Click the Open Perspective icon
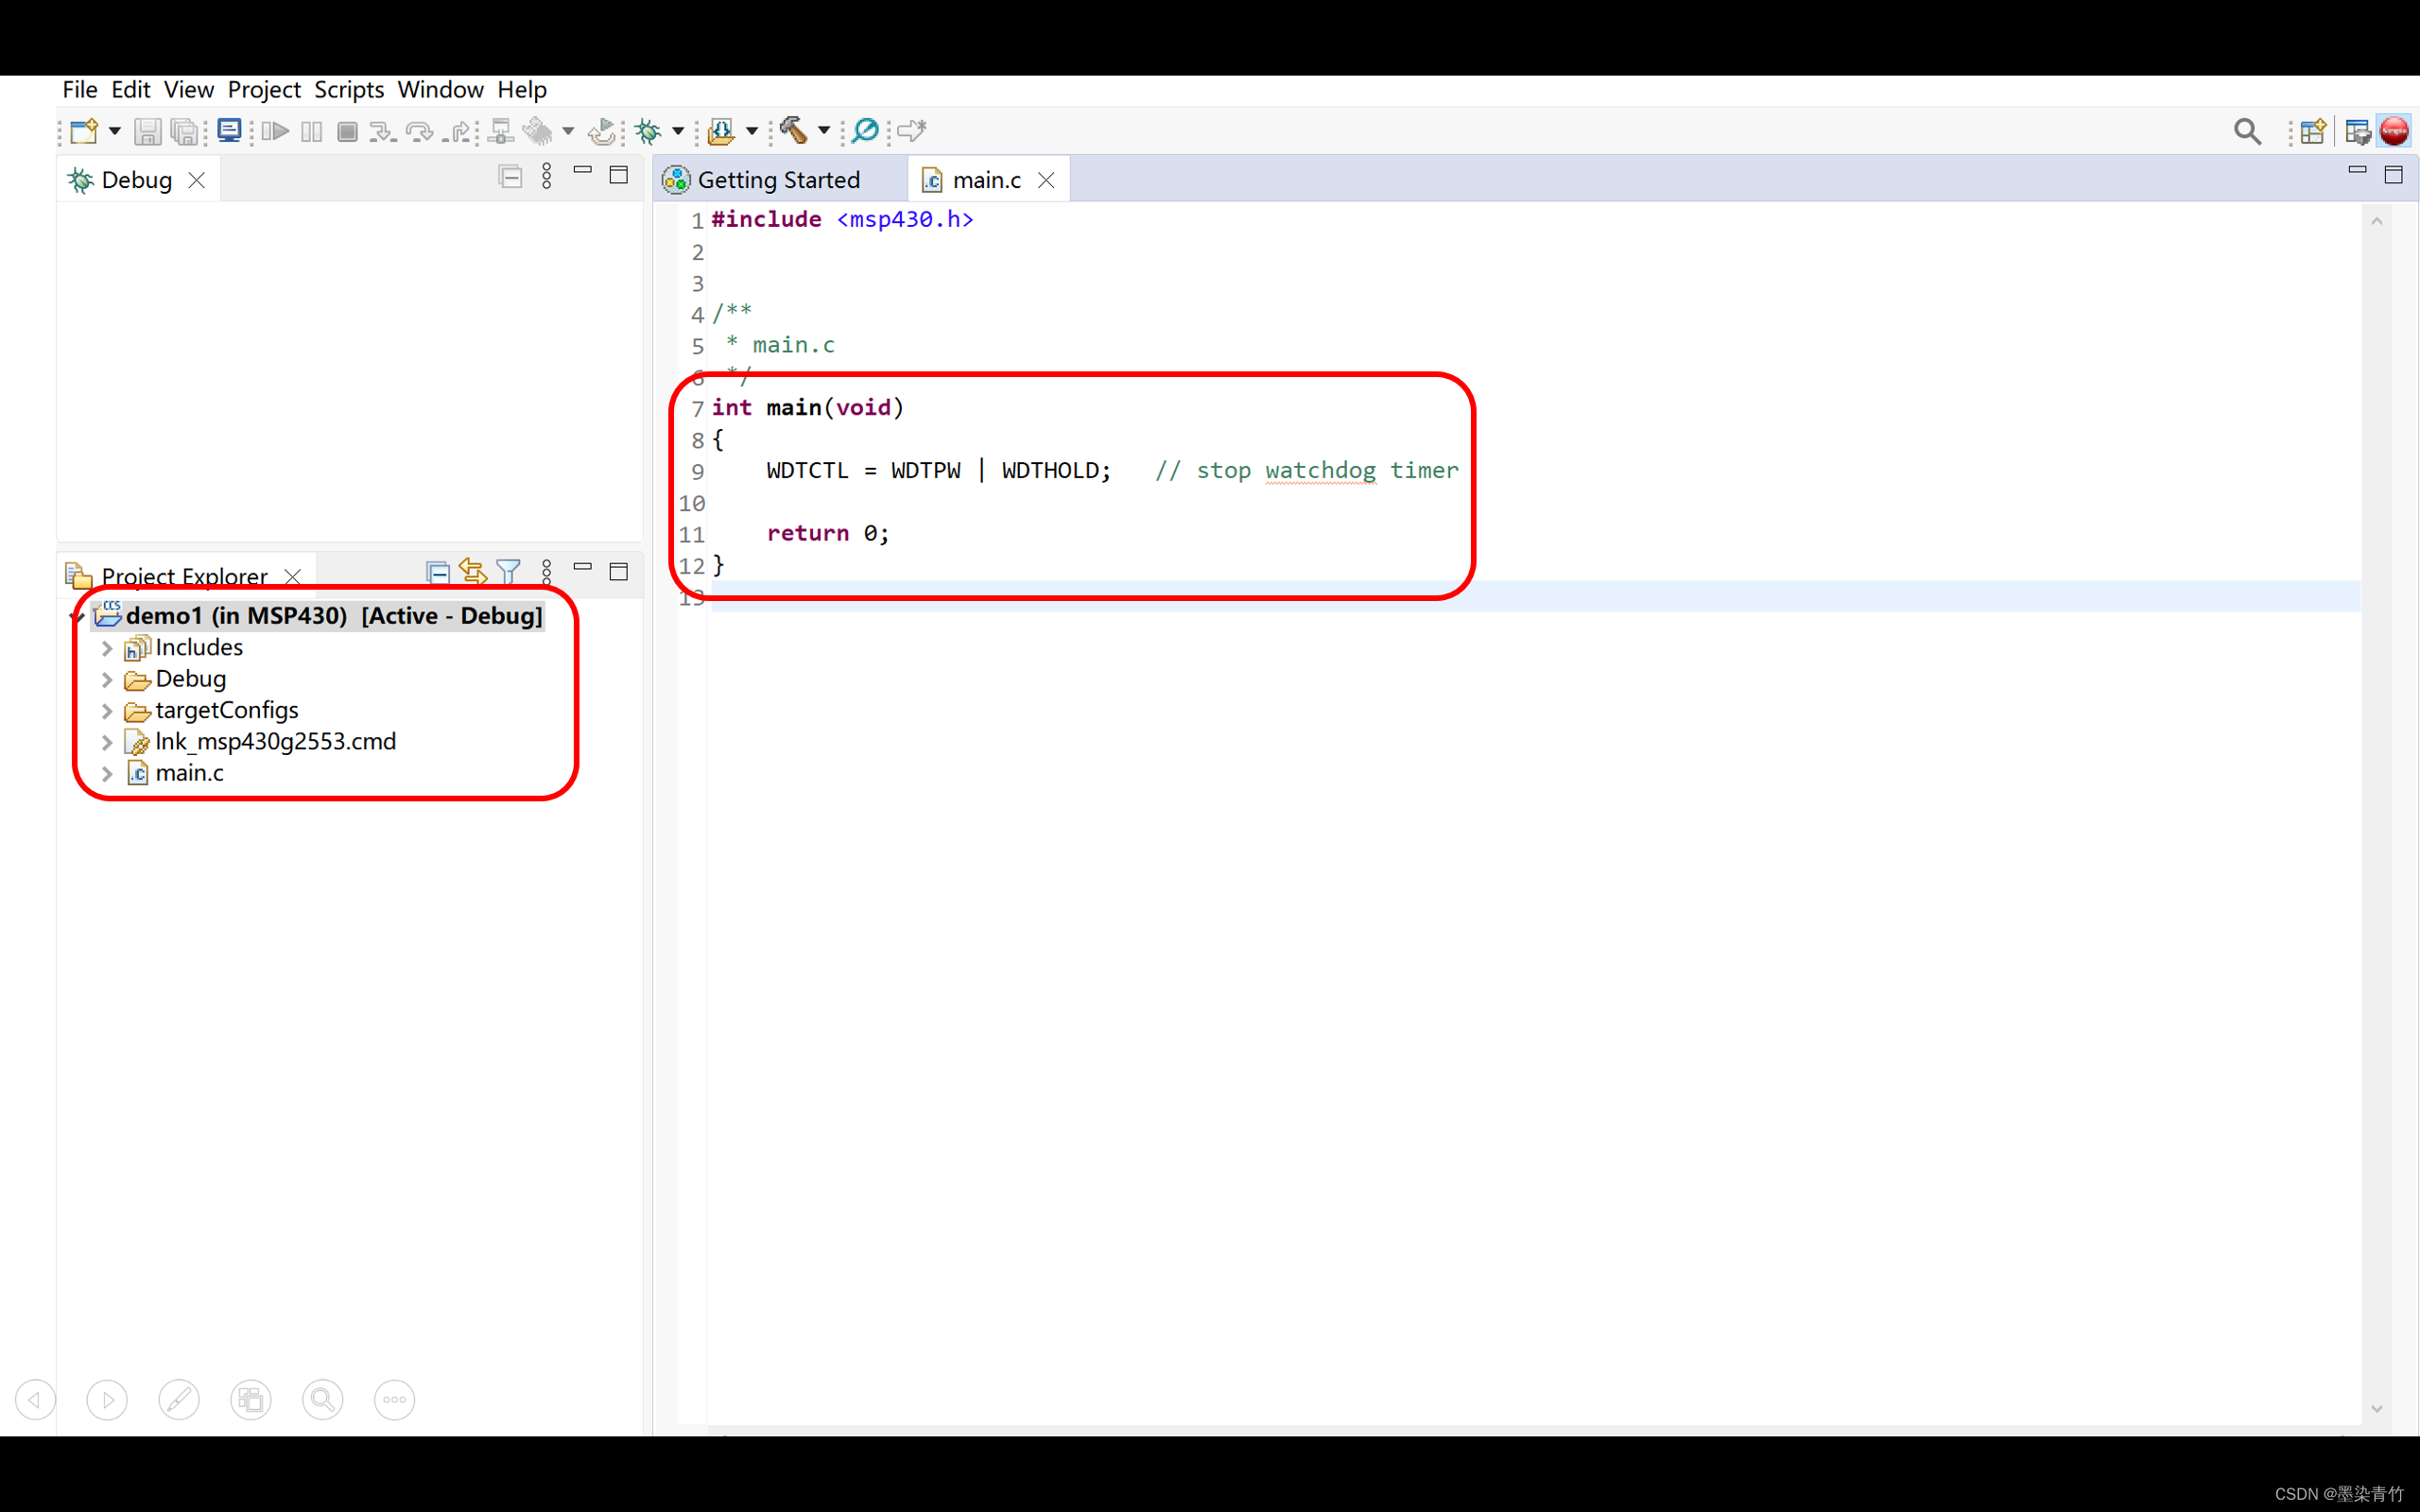This screenshot has width=2420, height=1512. click(2312, 131)
